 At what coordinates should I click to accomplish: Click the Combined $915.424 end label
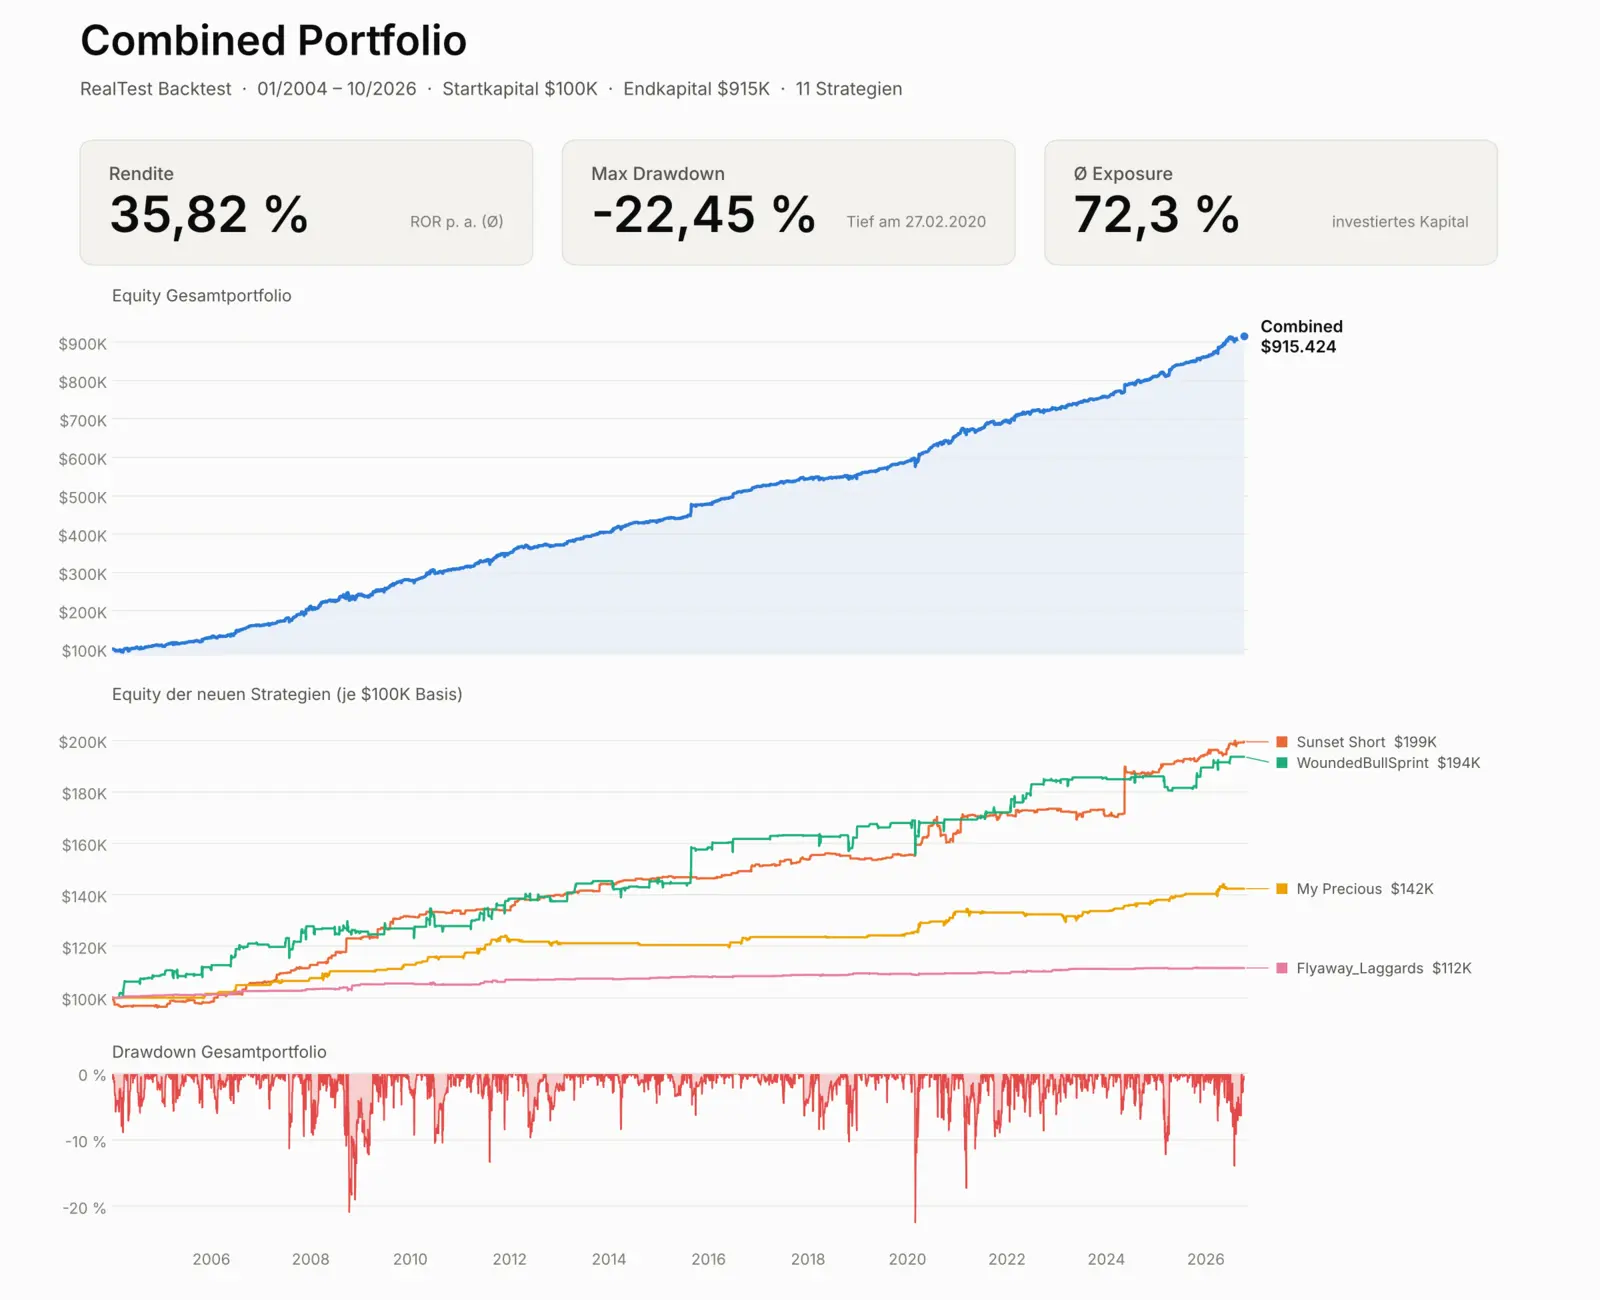(x=1301, y=337)
